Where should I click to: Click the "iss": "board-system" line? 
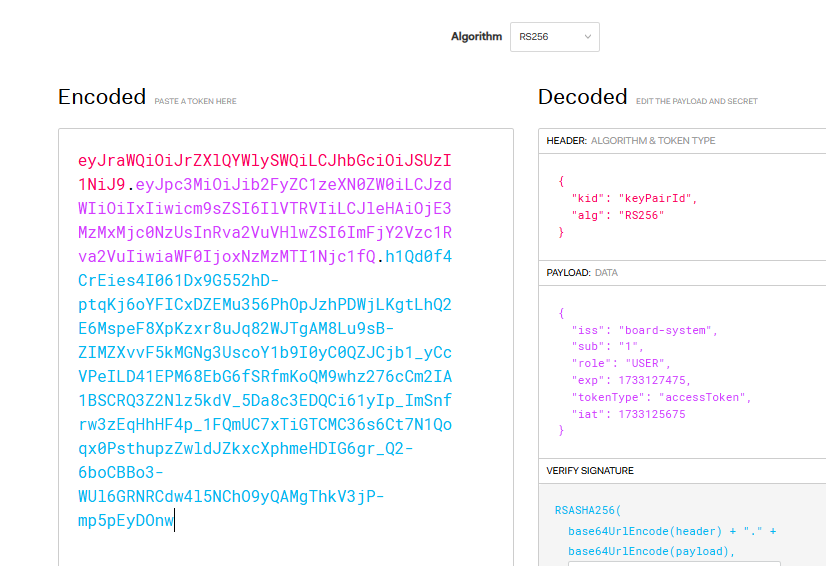(x=644, y=330)
